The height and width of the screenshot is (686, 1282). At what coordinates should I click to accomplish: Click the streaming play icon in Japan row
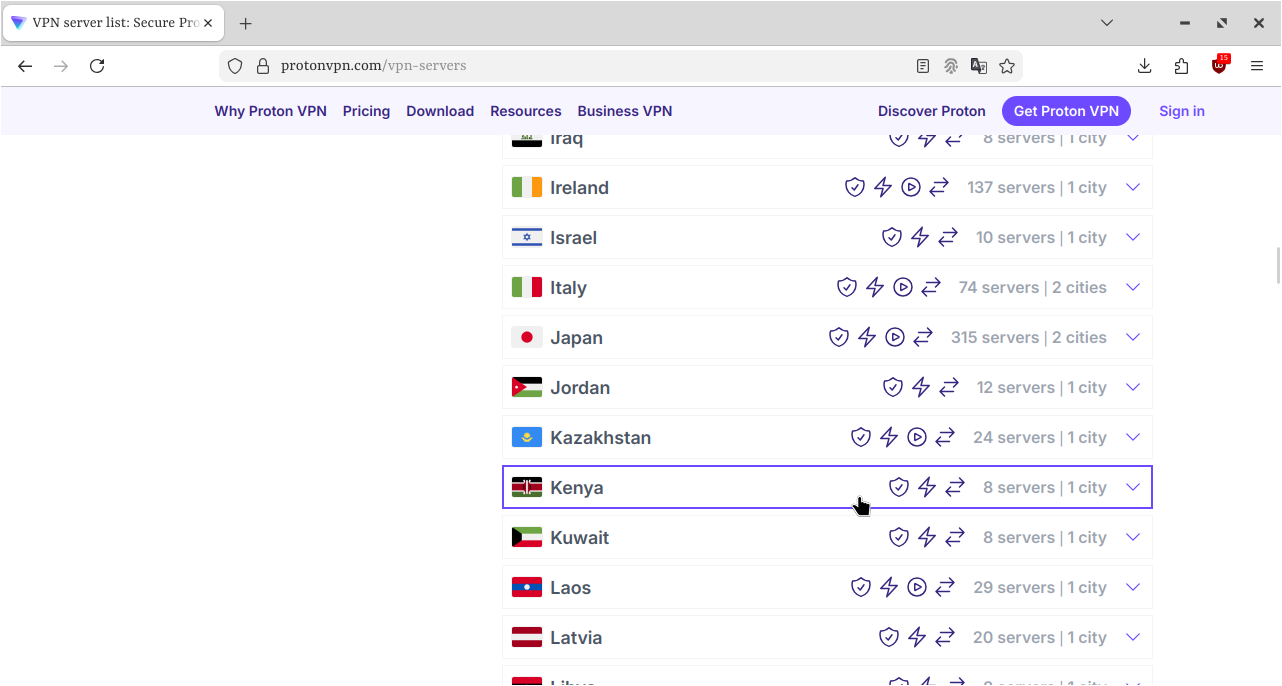(x=895, y=337)
